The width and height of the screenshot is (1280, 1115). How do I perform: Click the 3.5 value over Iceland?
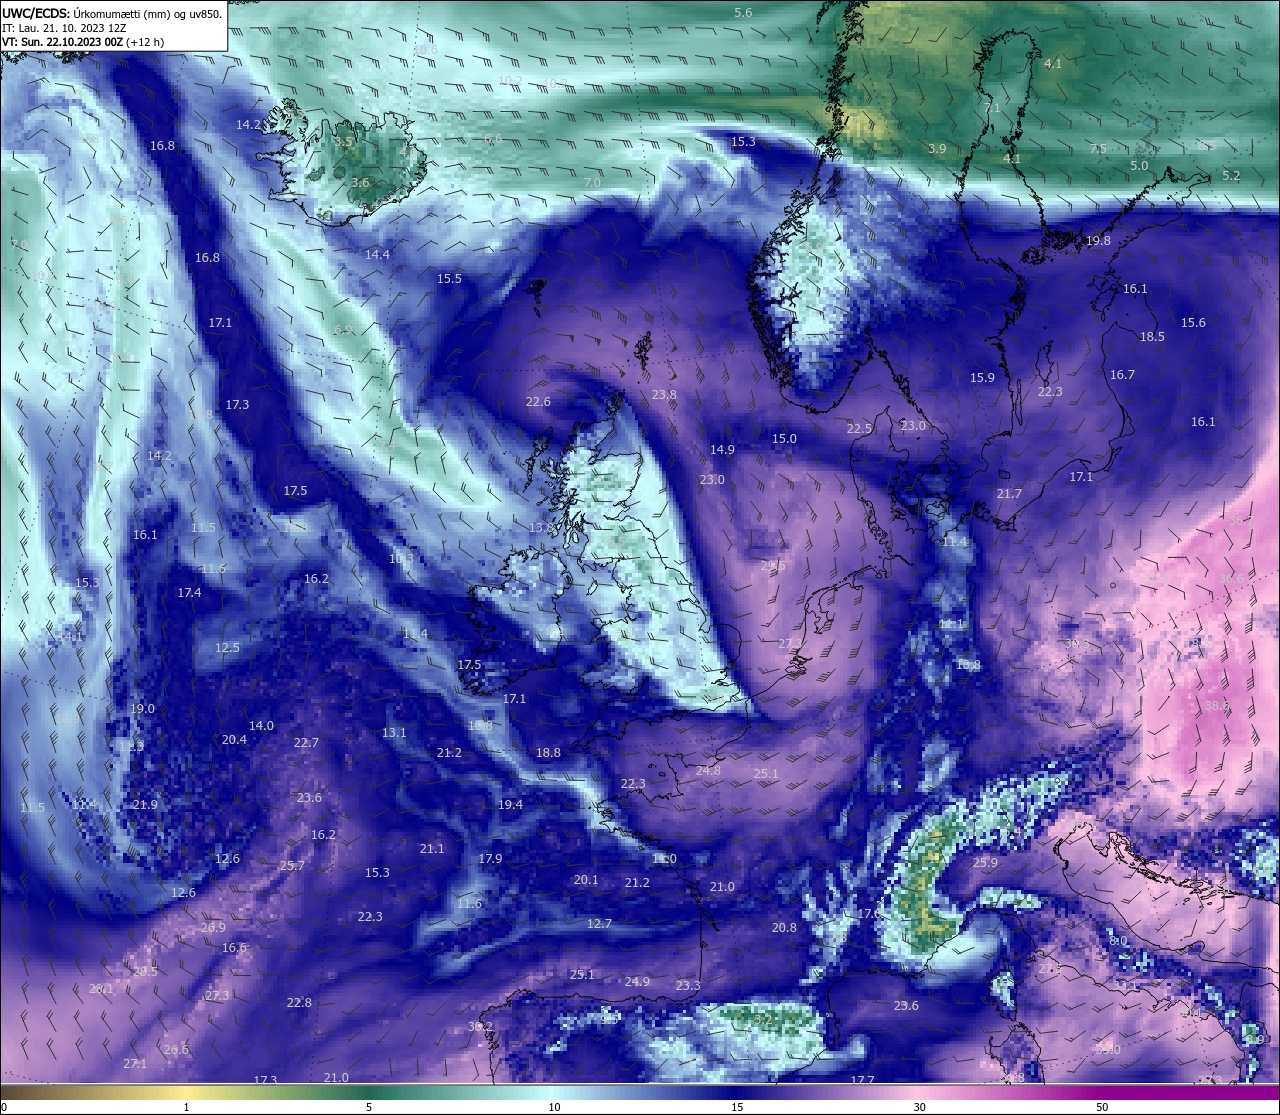[343, 142]
